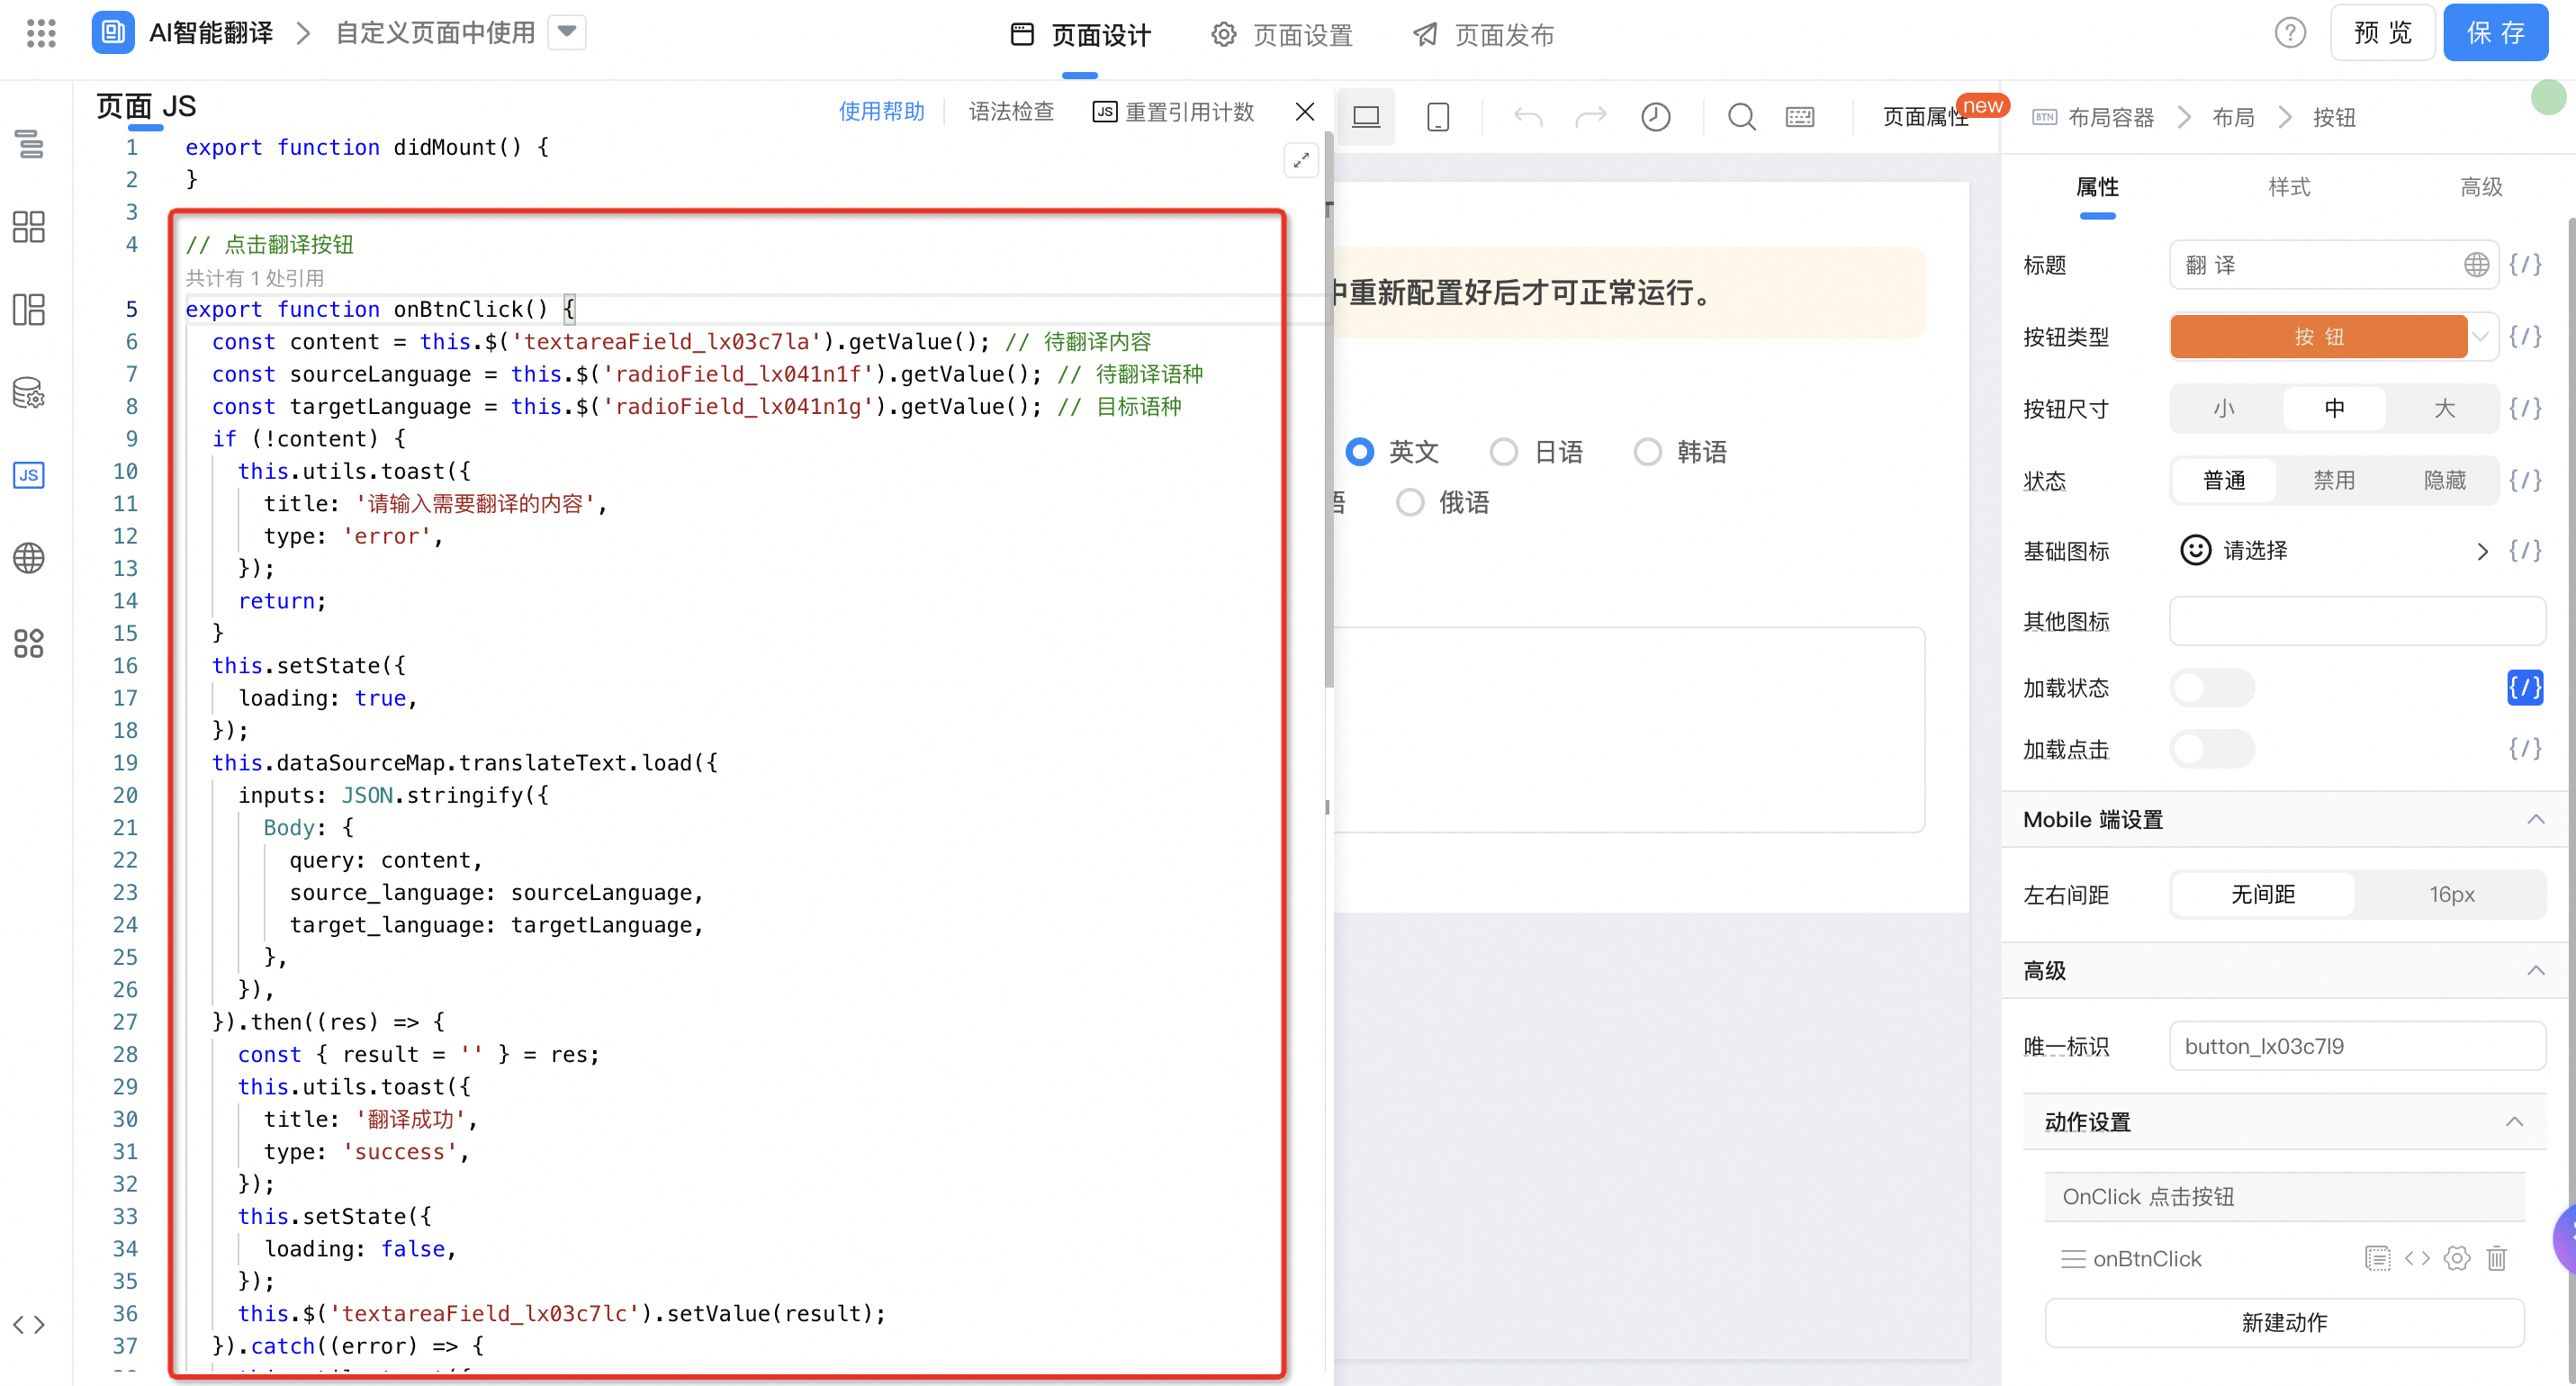This screenshot has width=2576, height=1386.
Task: Collapse the Mobile 端设置 section
Action: [x=2536, y=820]
